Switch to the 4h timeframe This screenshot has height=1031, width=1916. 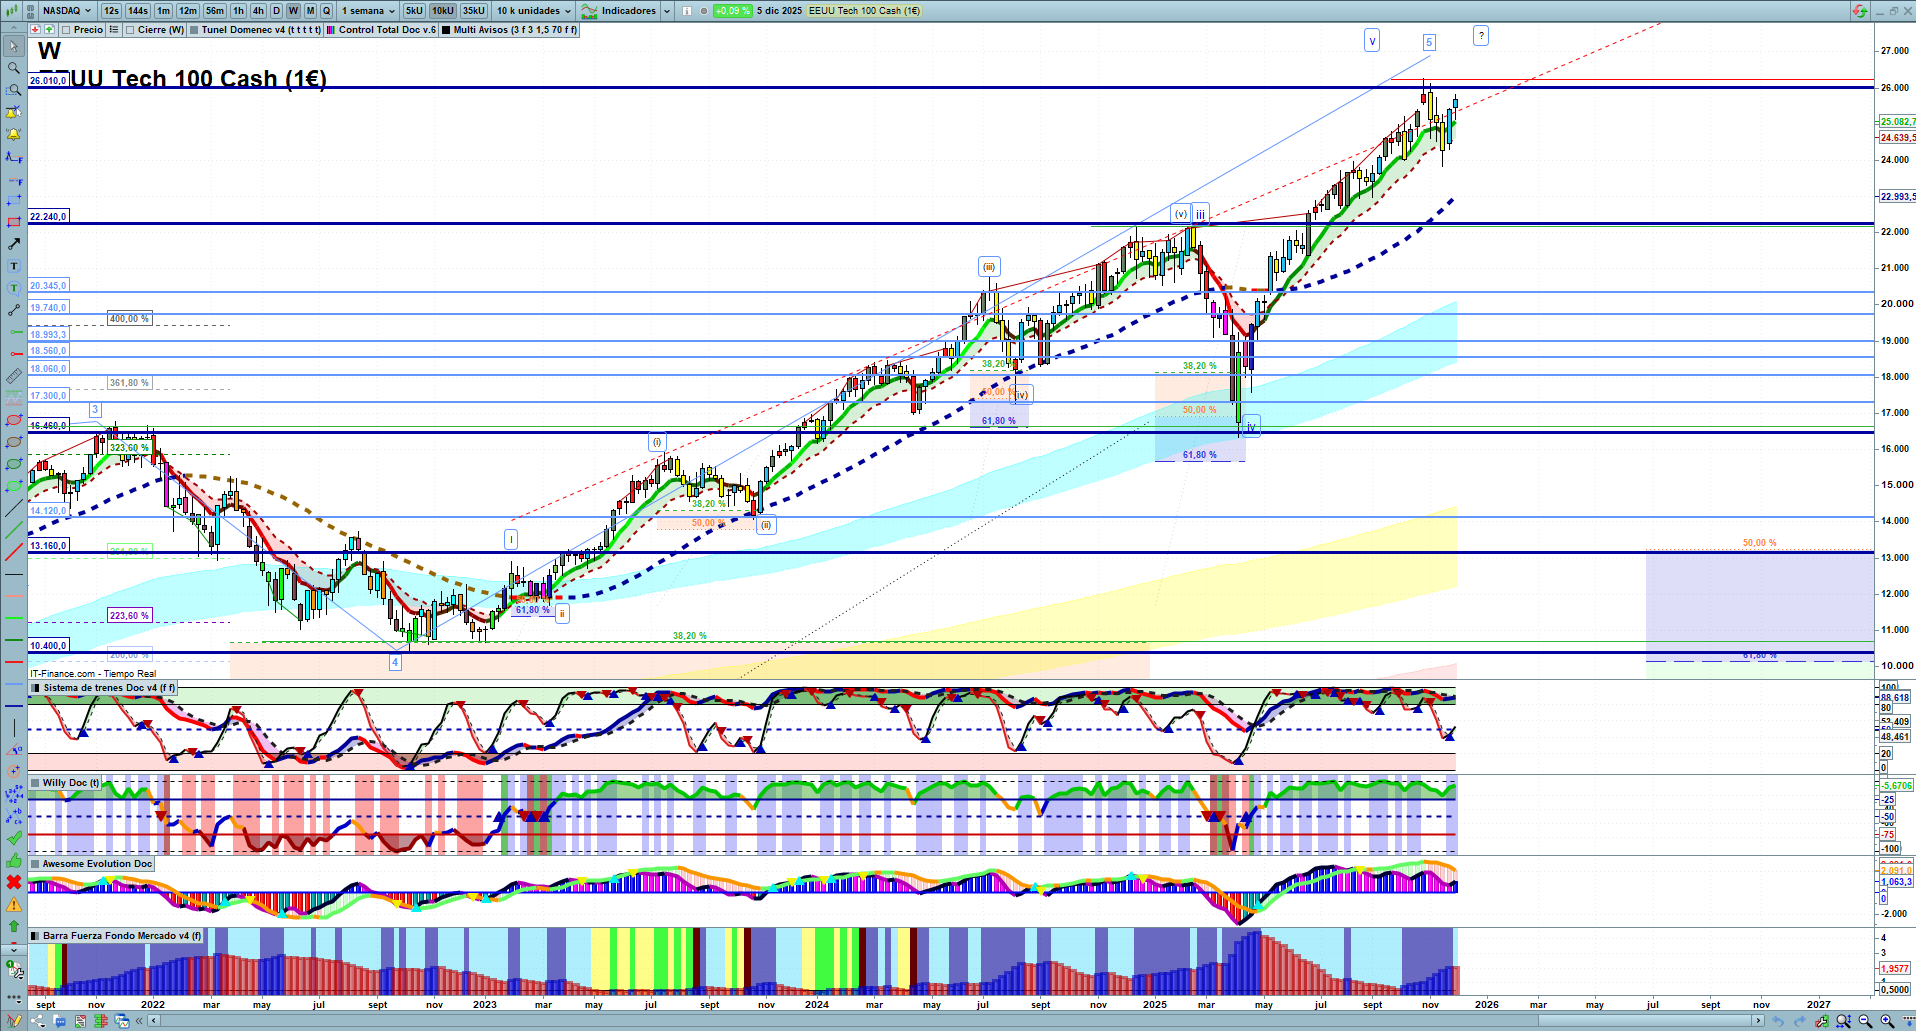258,11
